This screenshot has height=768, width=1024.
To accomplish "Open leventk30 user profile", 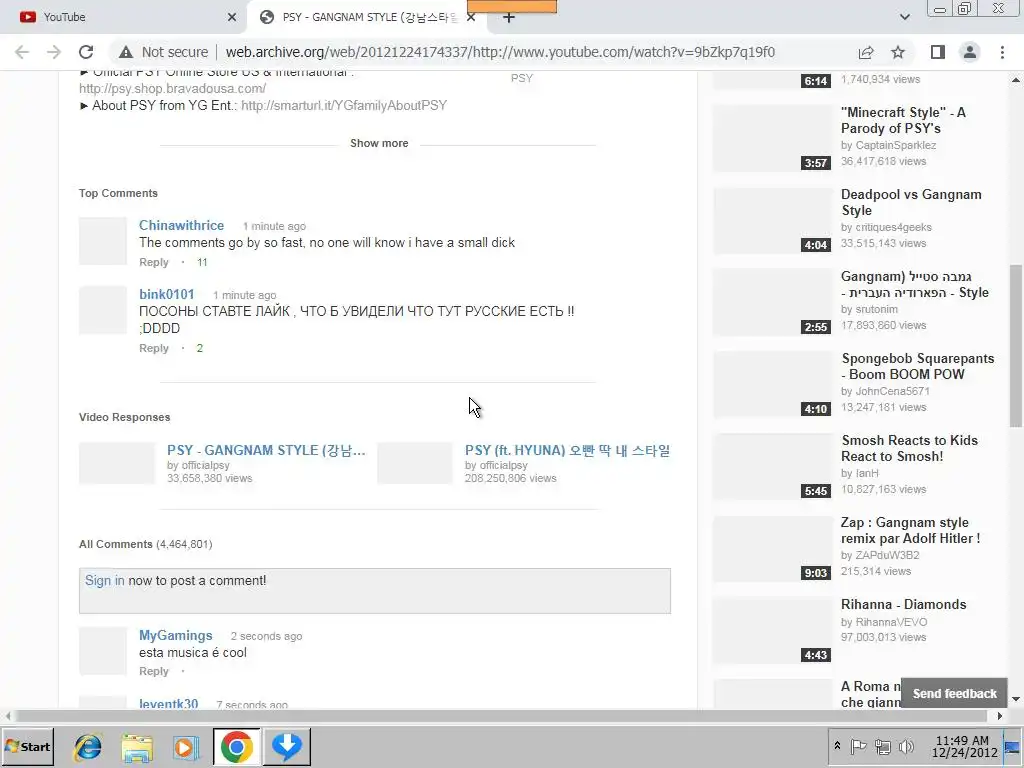I will (168, 703).
